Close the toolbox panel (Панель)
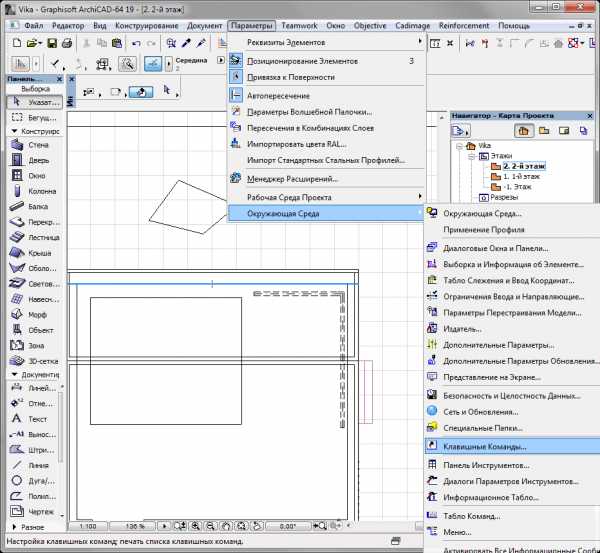Screen dimensions: 600x553 click(x=59, y=79)
